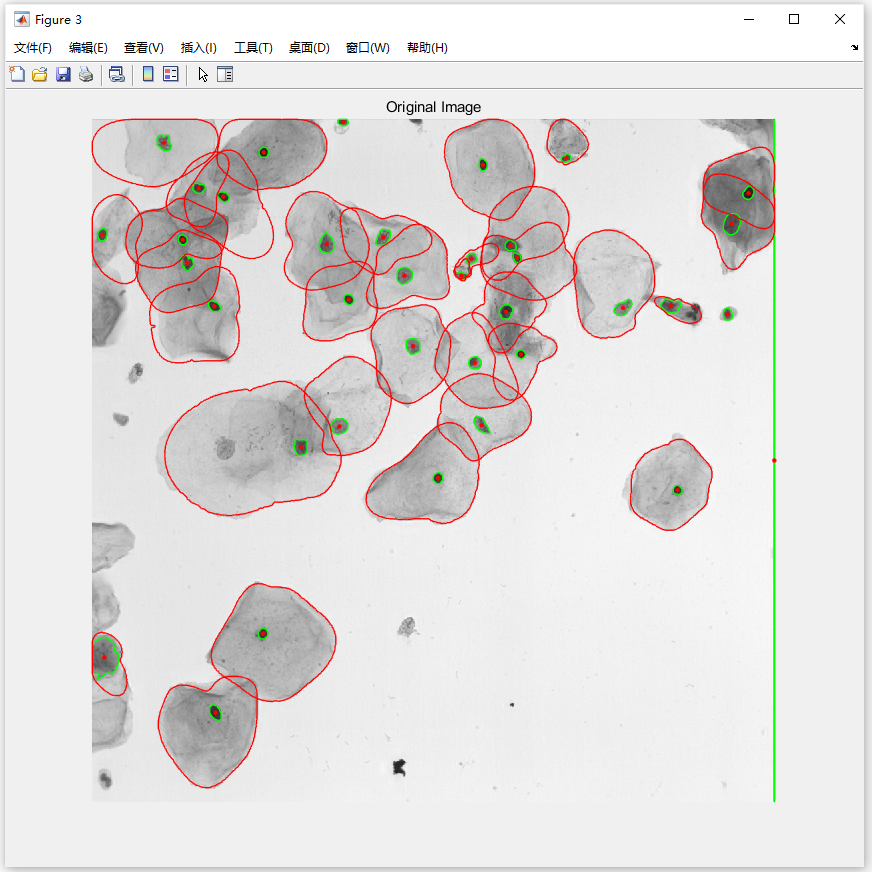The image size is (872, 872).
Task: Select the 'Original Image' plot title
Action: [433, 107]
